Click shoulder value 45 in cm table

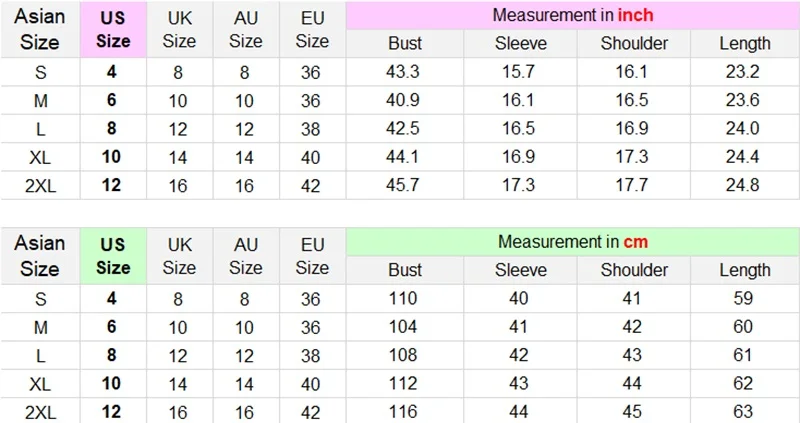point(634,411)
